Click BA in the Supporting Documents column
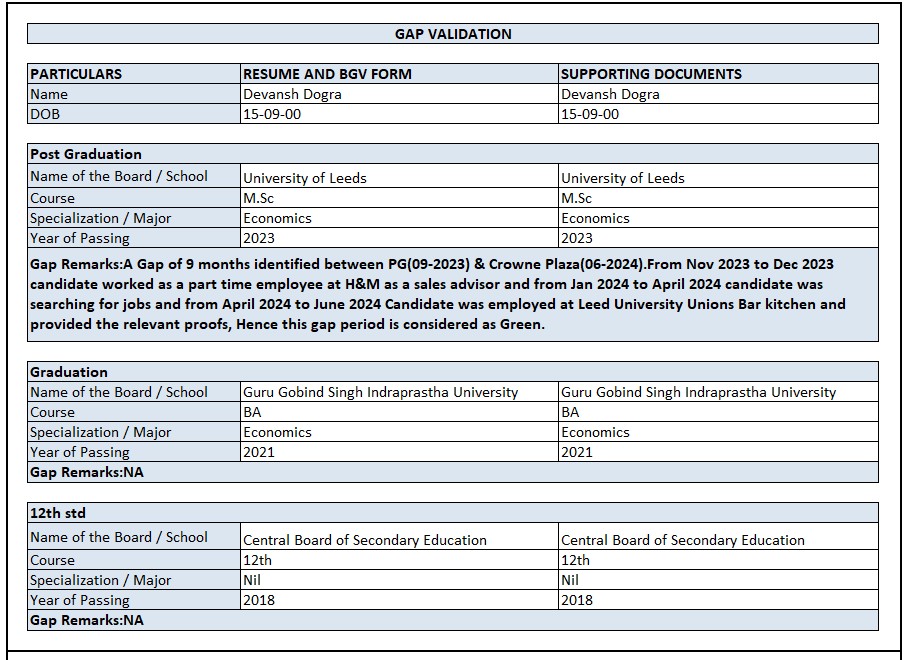The height and width of the screenshot is (660, 907). (x=570, y=412)
